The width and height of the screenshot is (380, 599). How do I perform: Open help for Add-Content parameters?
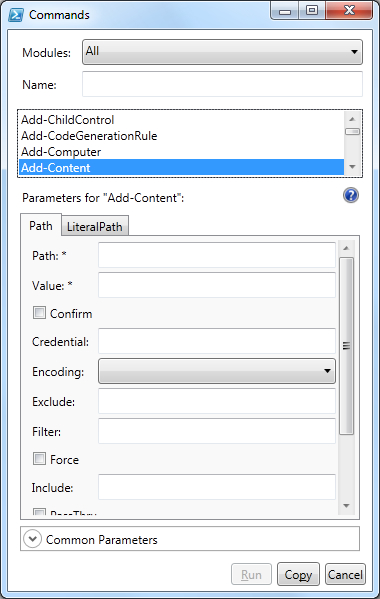[351, 196]
